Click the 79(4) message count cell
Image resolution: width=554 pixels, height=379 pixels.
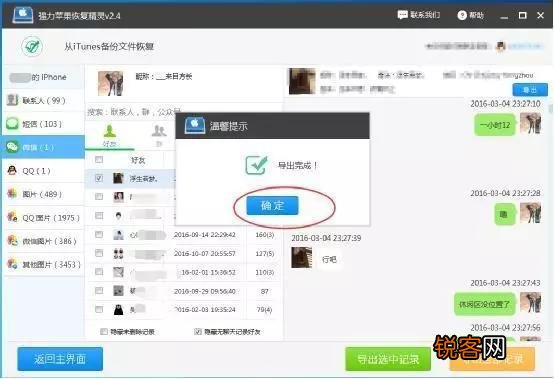coord(264,310)
